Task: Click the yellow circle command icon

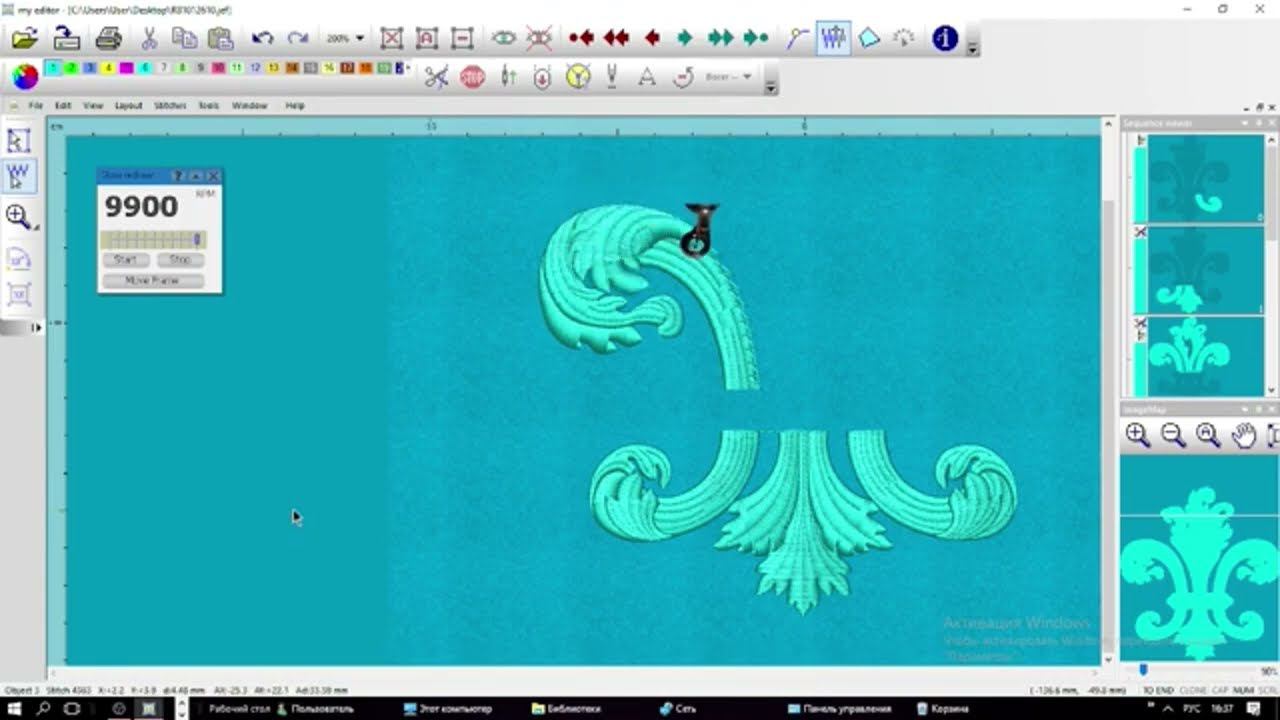Action: tap(578, 77)
